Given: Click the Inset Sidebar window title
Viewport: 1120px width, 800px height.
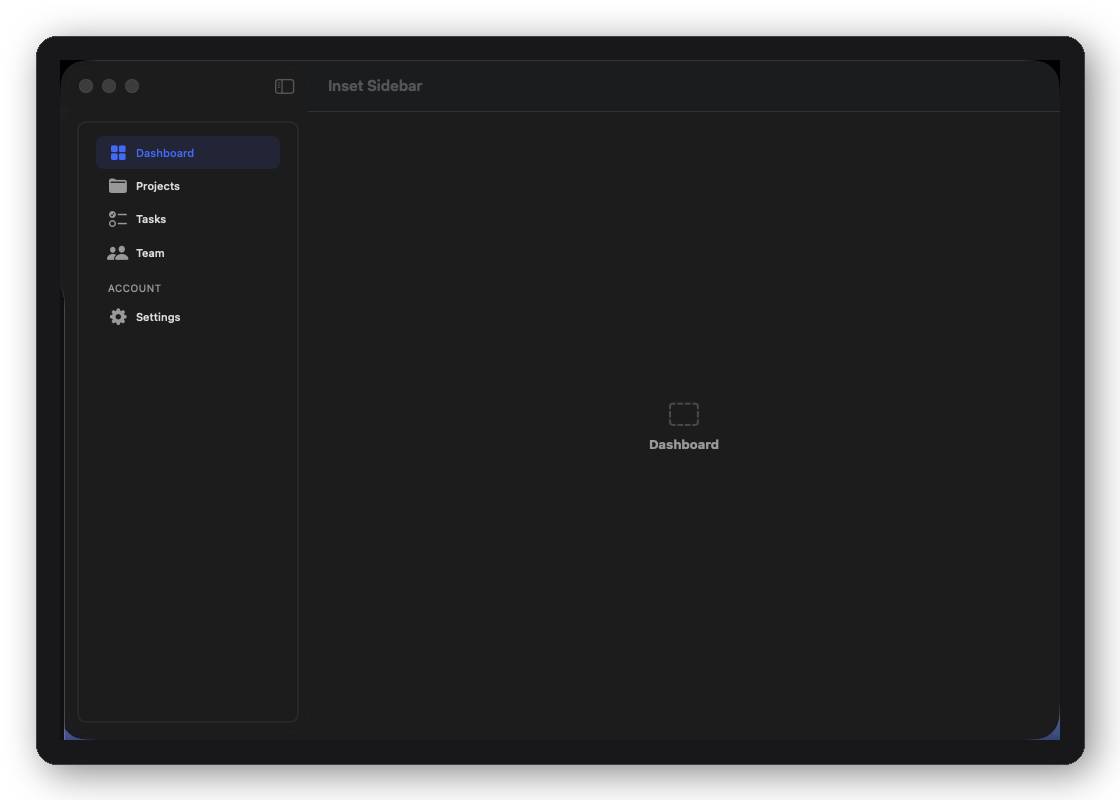Looking at the screenshot, I should [375, 86].
